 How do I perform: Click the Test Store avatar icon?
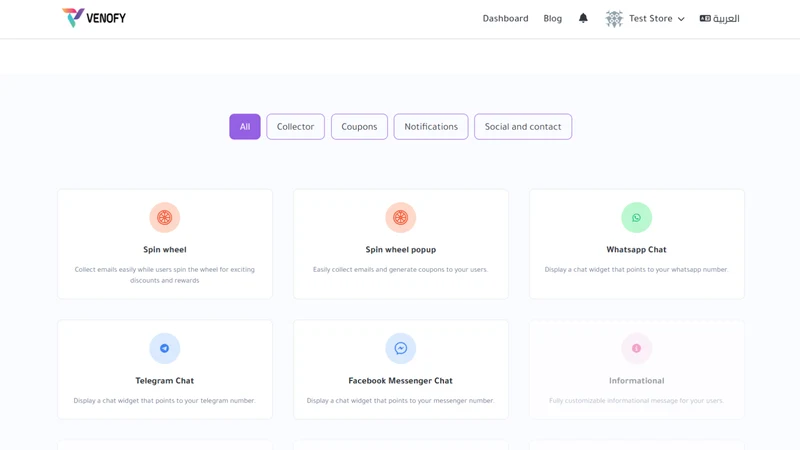coord(614,18)
